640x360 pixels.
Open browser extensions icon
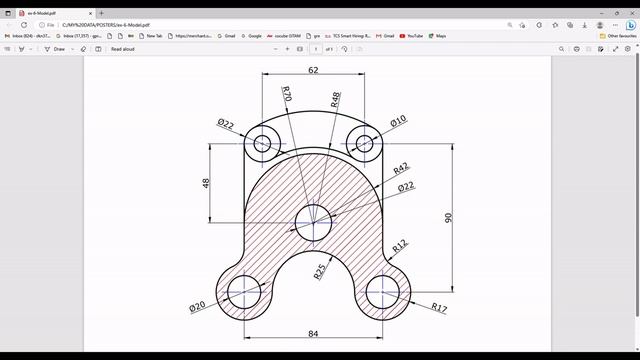tap(539, 25)
